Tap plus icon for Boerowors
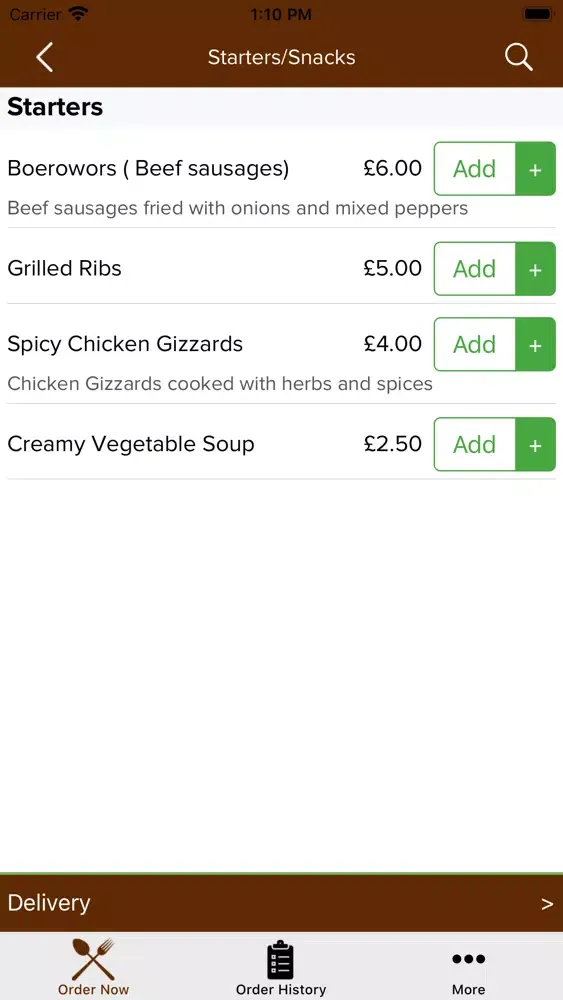The width and height of the screenshot is (563, 1000). click(536, 169)
